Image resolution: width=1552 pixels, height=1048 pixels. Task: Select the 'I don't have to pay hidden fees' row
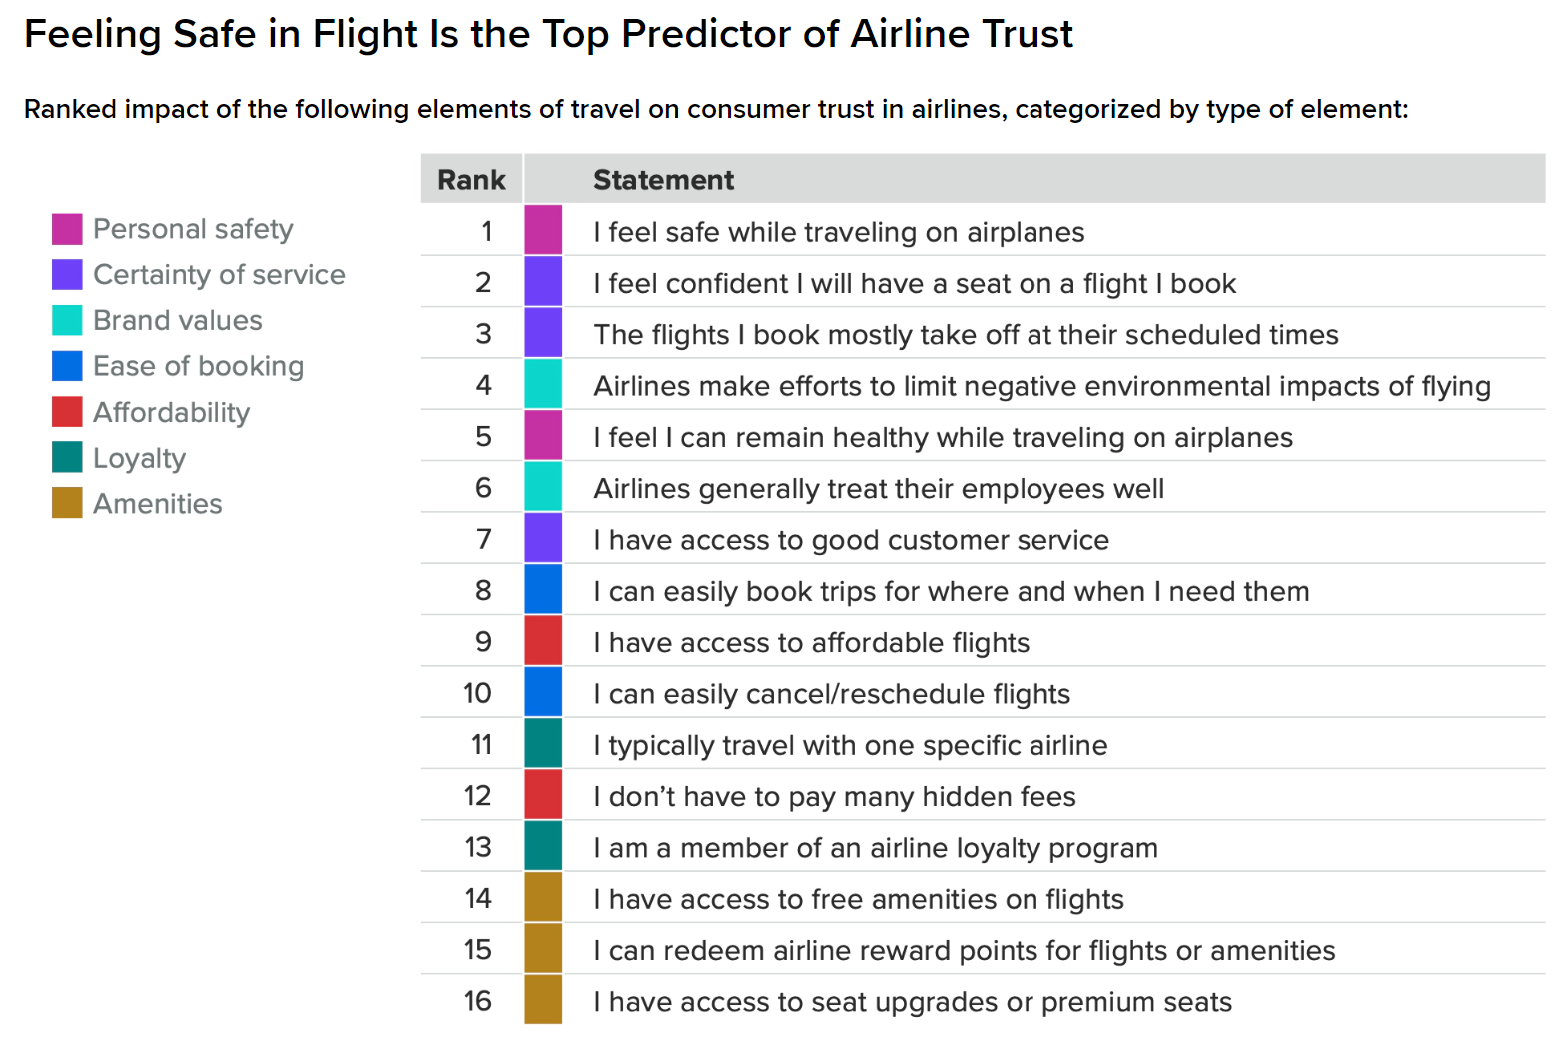834,797
